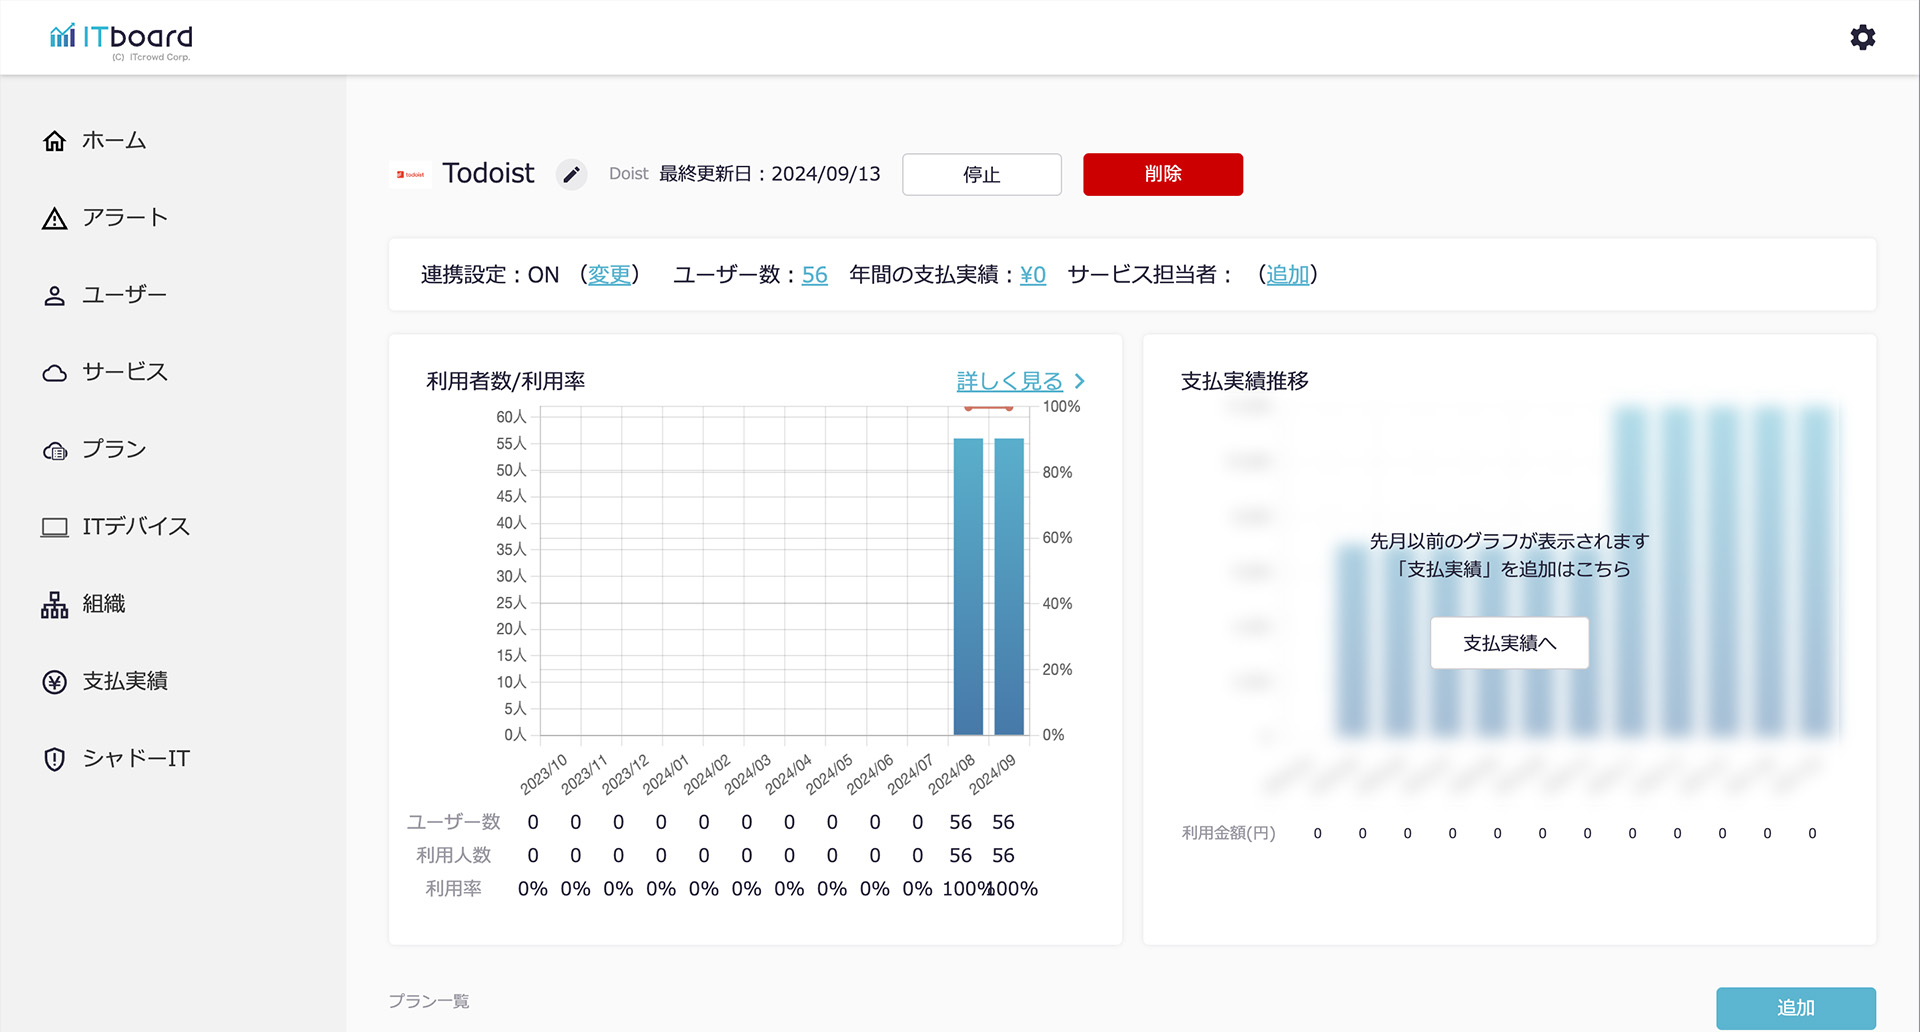This screenshot has width=1920, height=1032.
Task: Click the cloud service icon
Action: coord(55,373)
